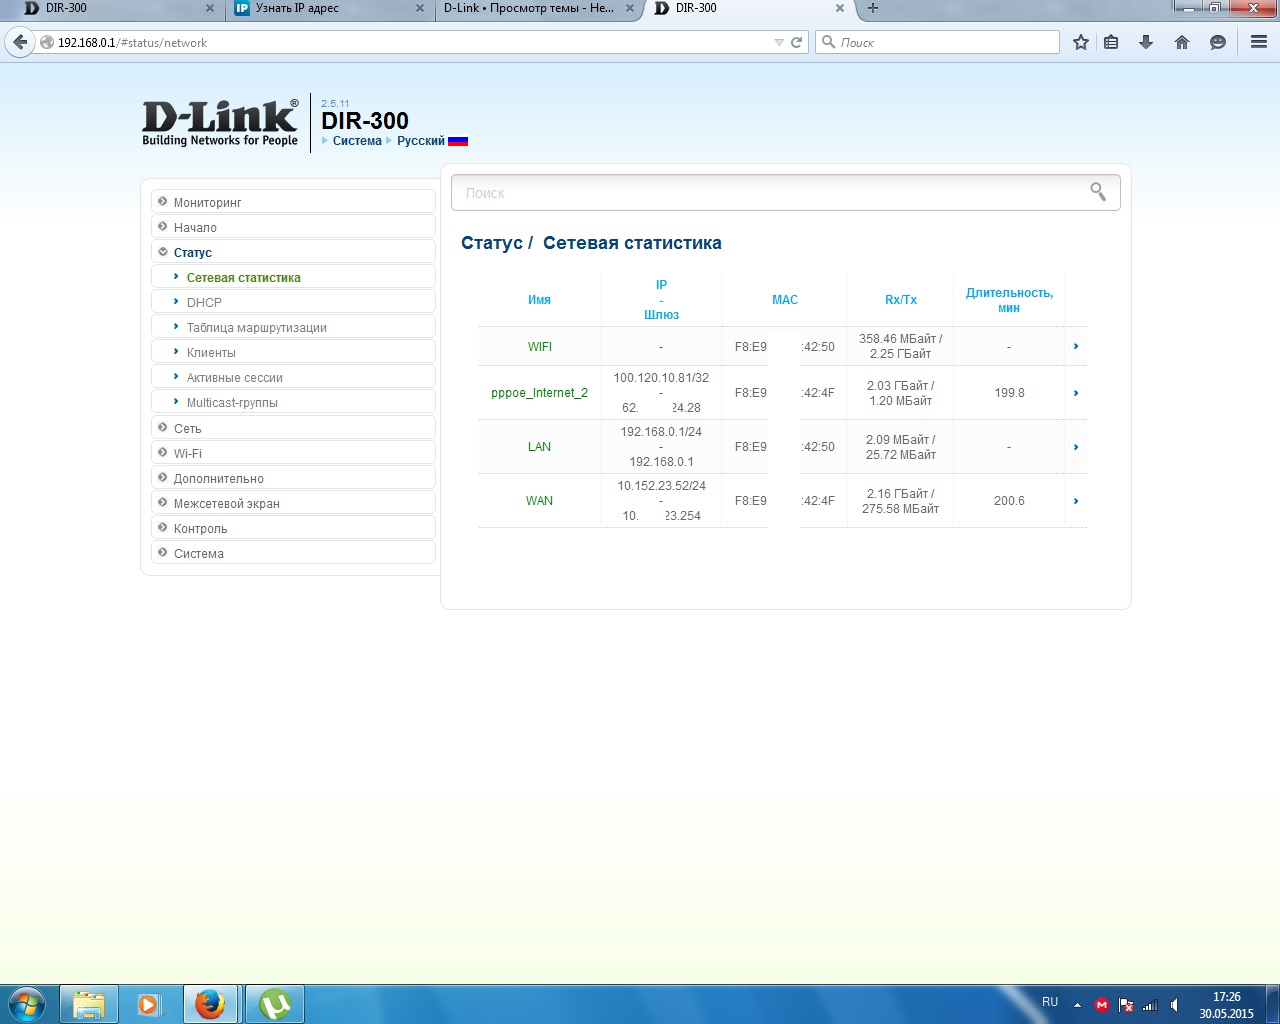Open uTorrent from the taskbar
The width and height of the screenshot is (1280, 1024).
(x=275, y=1004)
